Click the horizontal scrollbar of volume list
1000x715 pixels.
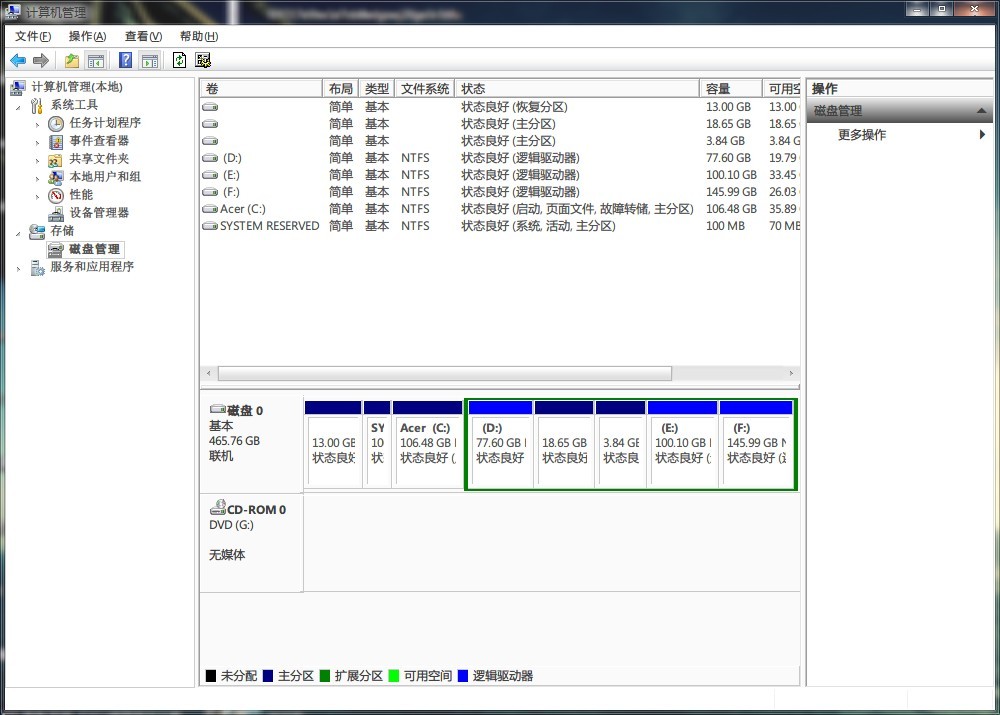445,373
